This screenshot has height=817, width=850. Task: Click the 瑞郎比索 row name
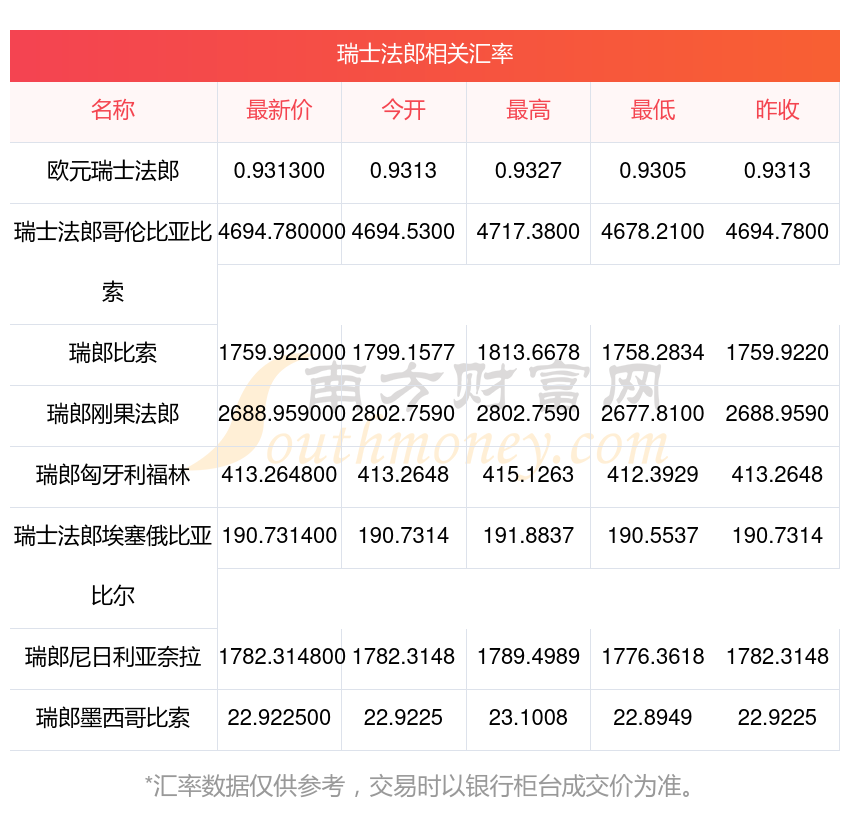click(x=113, y=353)
